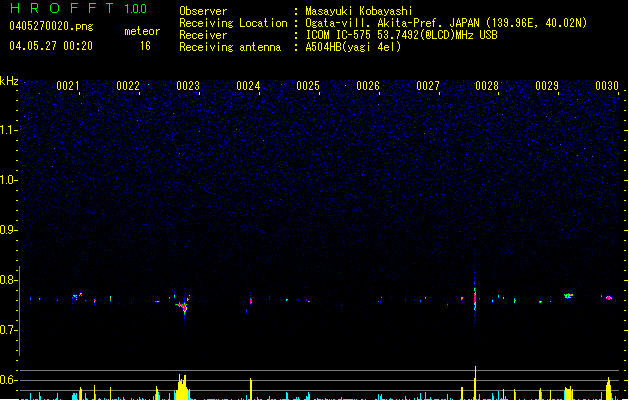This screenshot has height=400, width=629.
Task: Click the 0025 time marker
Action: point(308,86)
